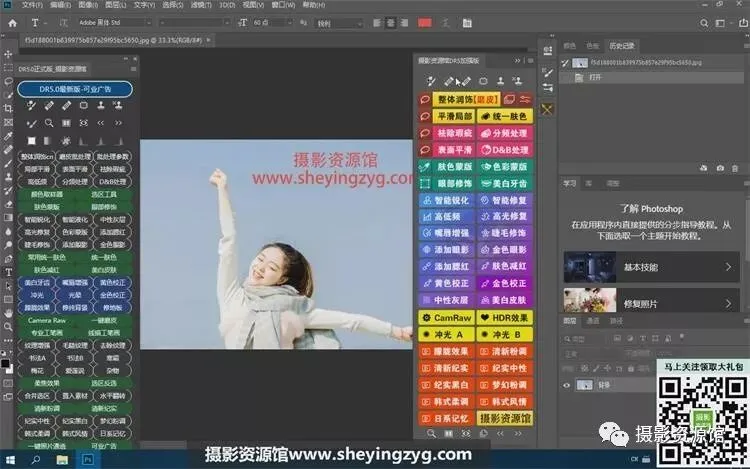750x469 pixels.
Task: Click the layer thumbnail in Layers panel
Action: (585, 385)
